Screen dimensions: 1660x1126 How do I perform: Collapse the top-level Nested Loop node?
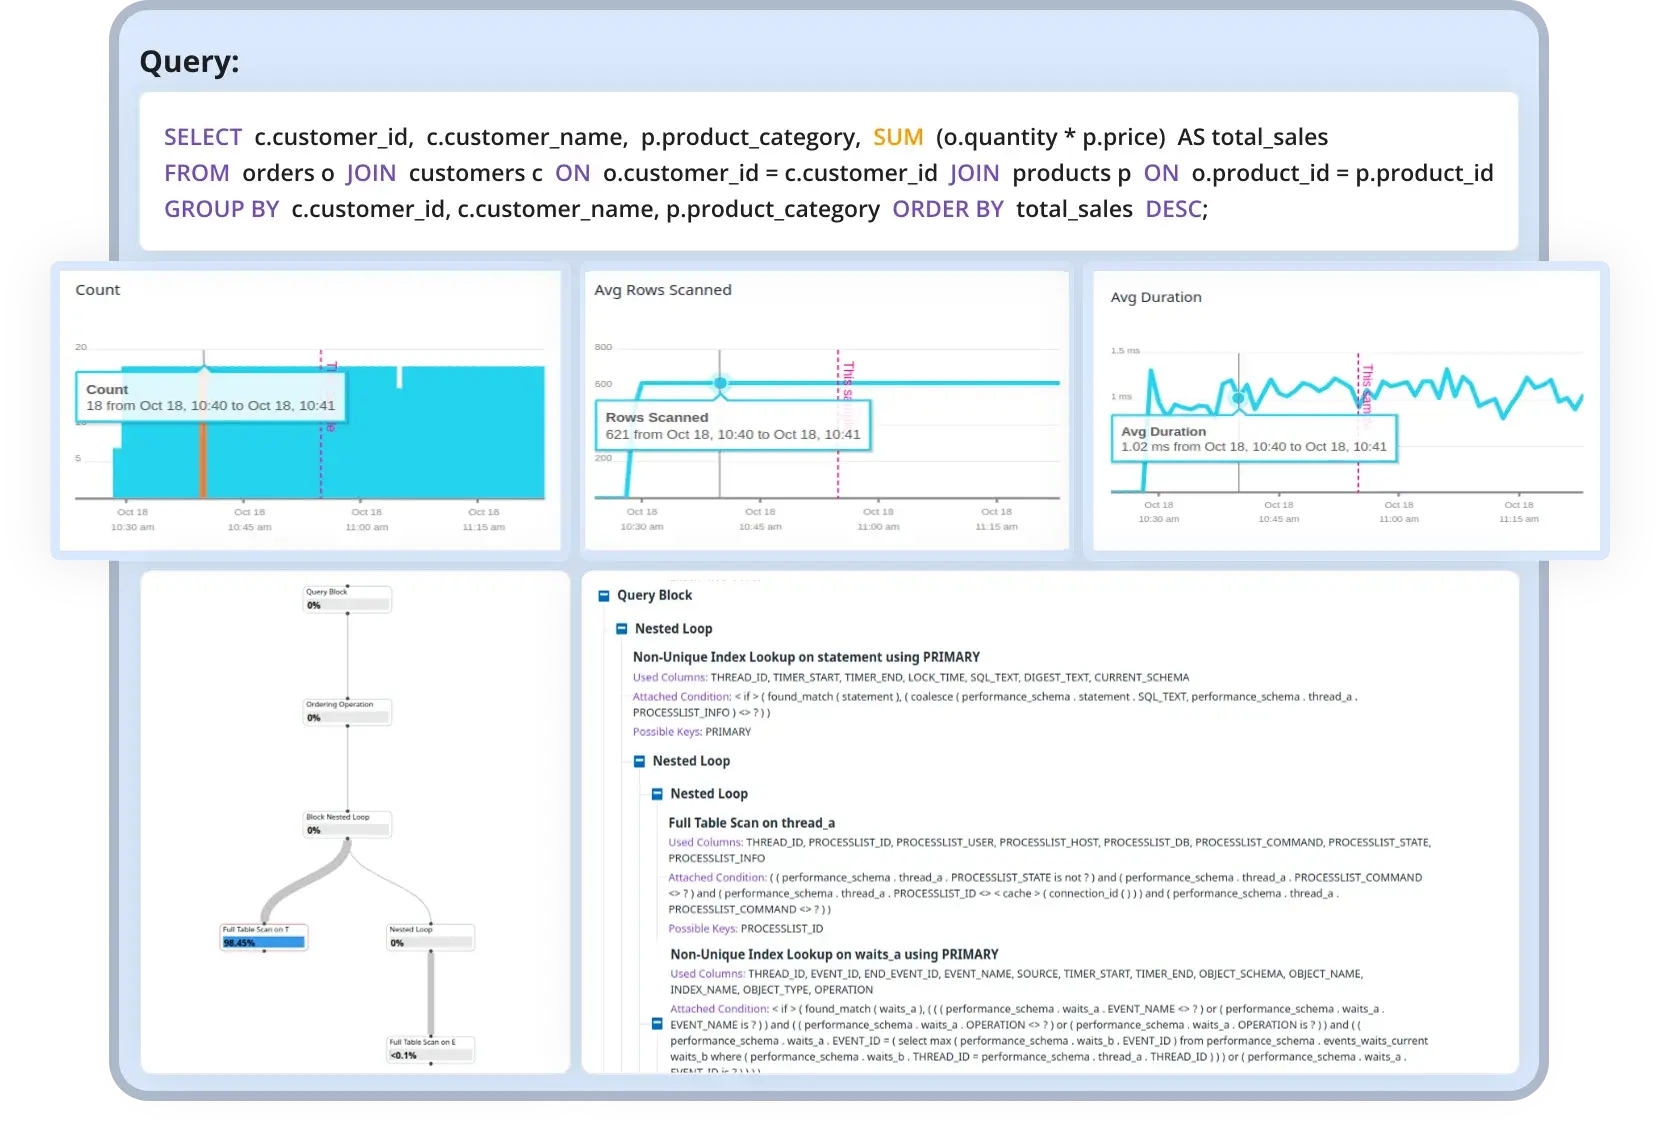tap(621, 629)
